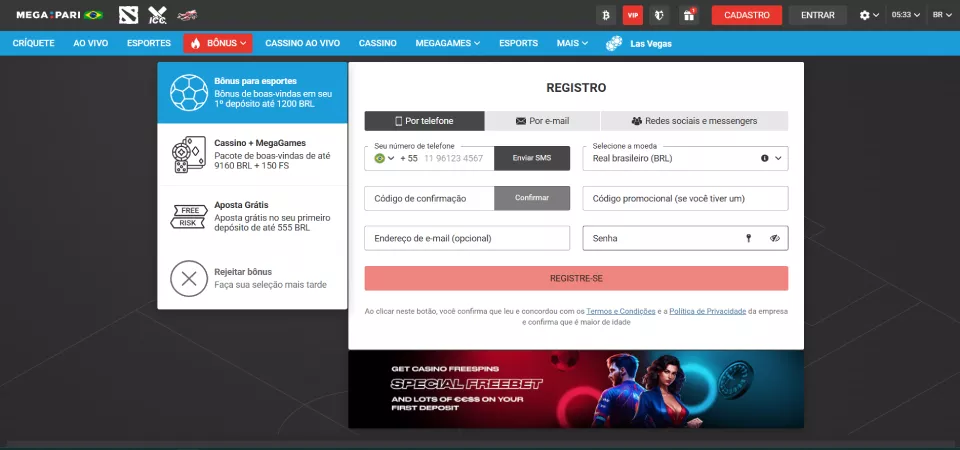
Task: Open the gift box promotions icon
Action: [x=688, y=15]
